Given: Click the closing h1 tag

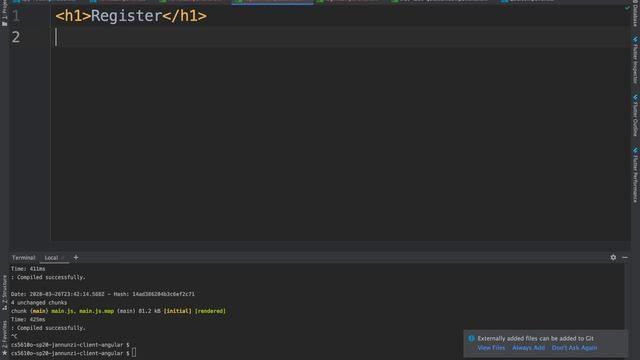Looking at the screenshot, I should (x=184, y=16).
